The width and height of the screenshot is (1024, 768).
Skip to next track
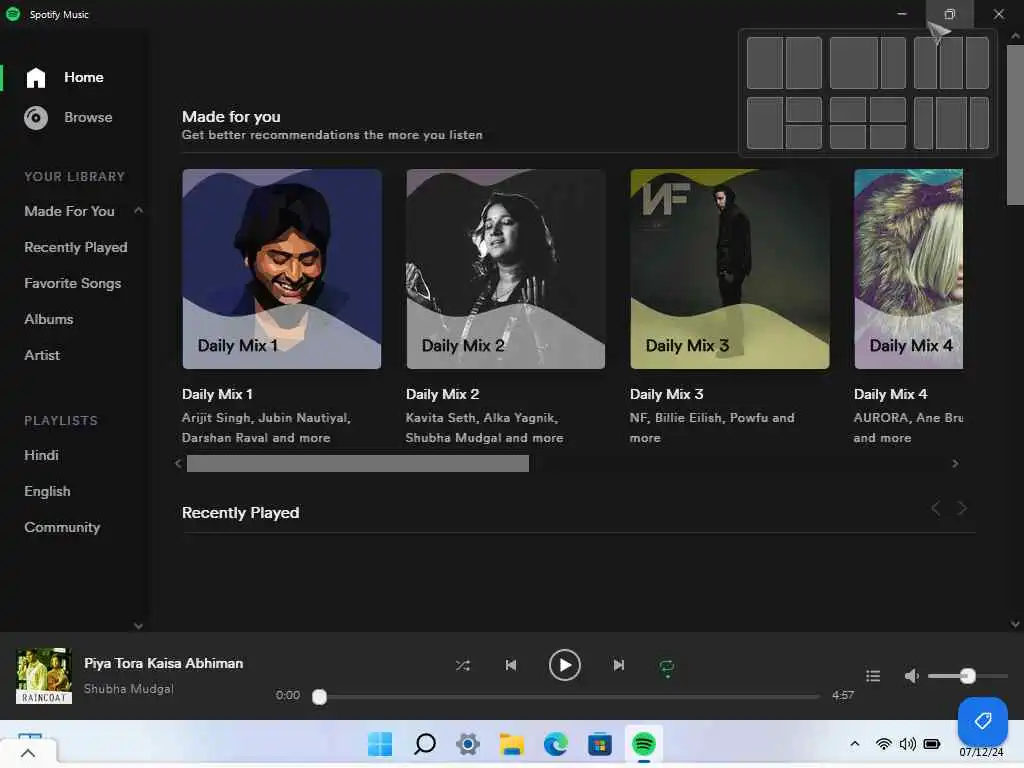(x=618, y=665)
